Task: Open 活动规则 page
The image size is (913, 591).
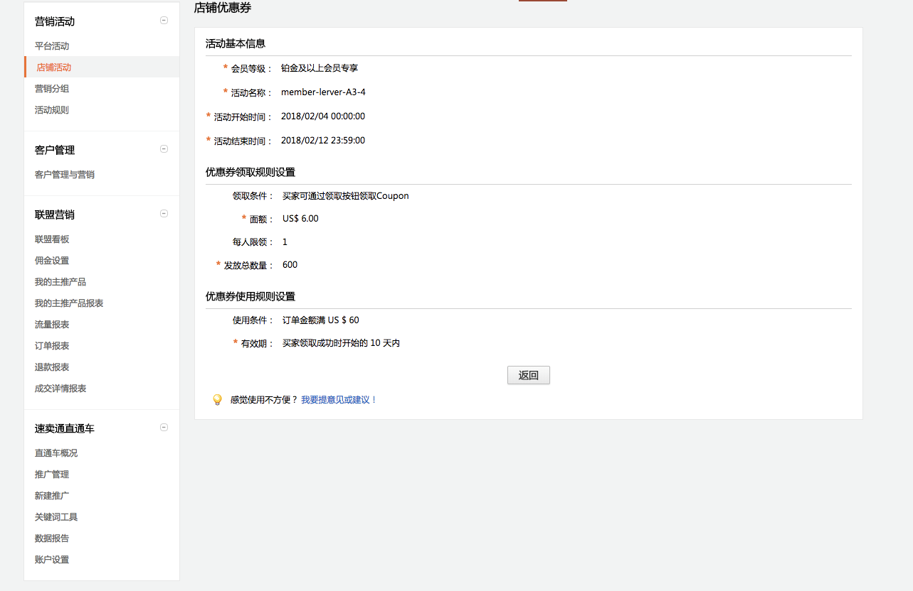Action: 52,110
